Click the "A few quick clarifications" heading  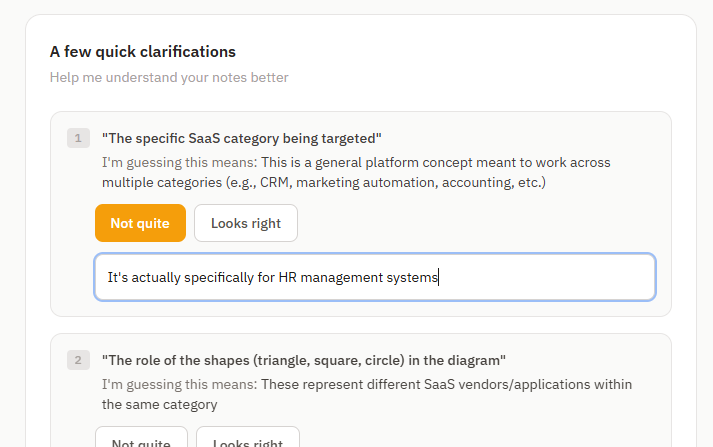tap(143, 51)
